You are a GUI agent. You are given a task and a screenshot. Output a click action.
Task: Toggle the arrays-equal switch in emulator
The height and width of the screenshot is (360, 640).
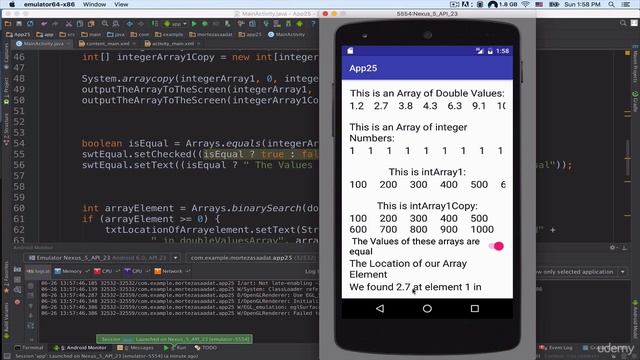[496, 246]
